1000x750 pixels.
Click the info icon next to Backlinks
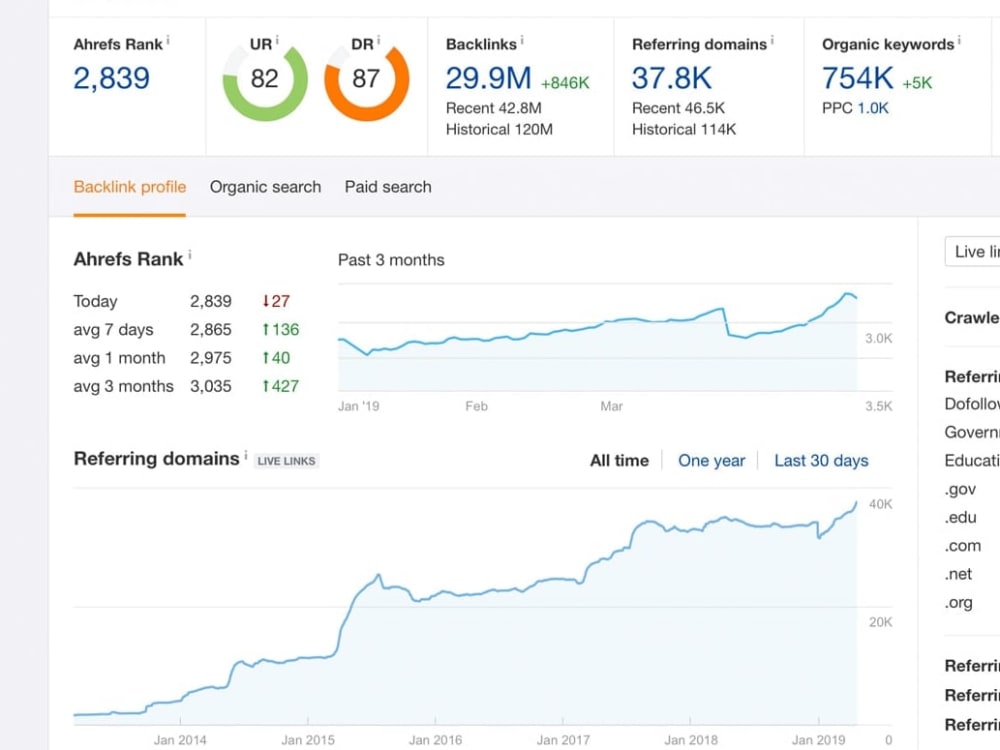[x=522, y=40]
